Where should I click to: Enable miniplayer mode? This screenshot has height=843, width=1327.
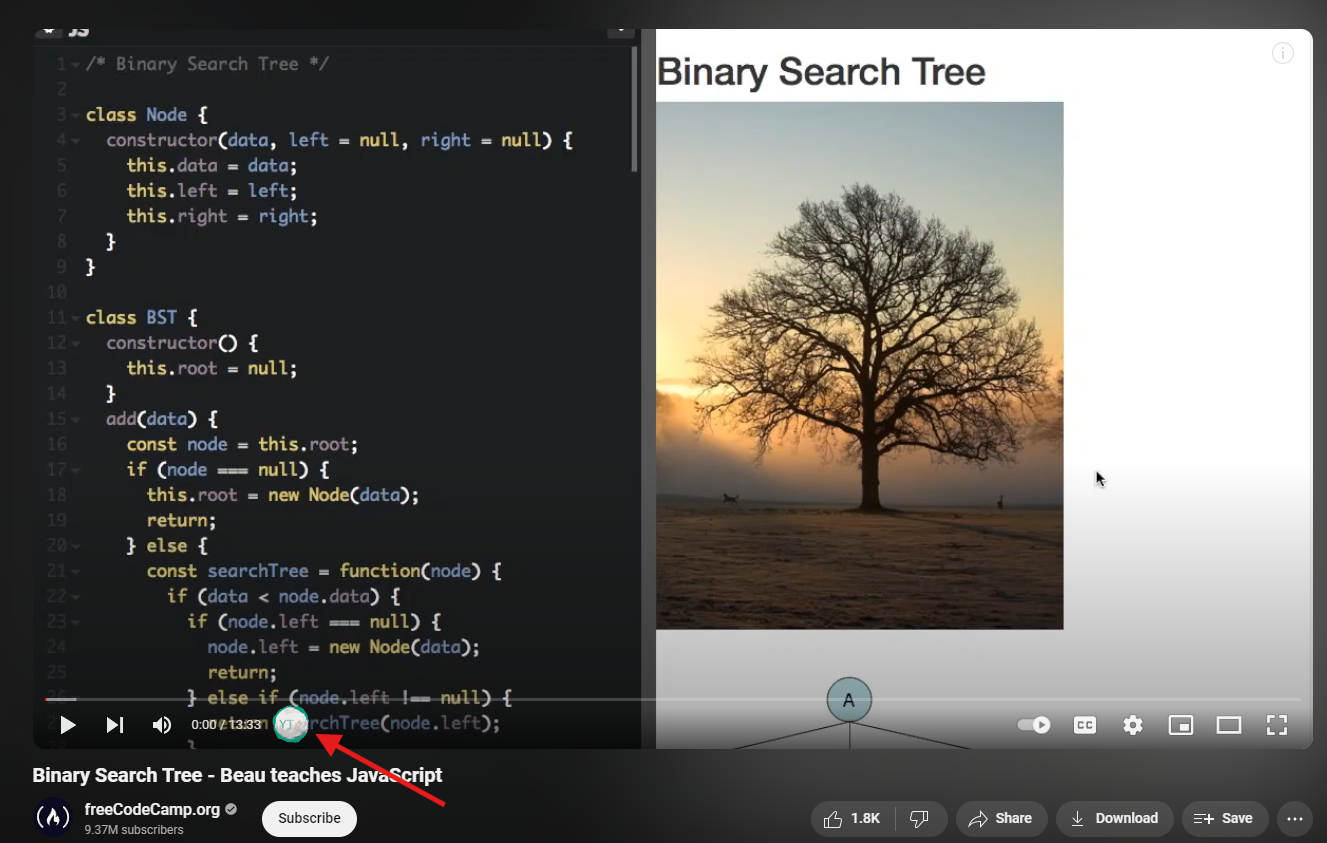[1181, 725]
